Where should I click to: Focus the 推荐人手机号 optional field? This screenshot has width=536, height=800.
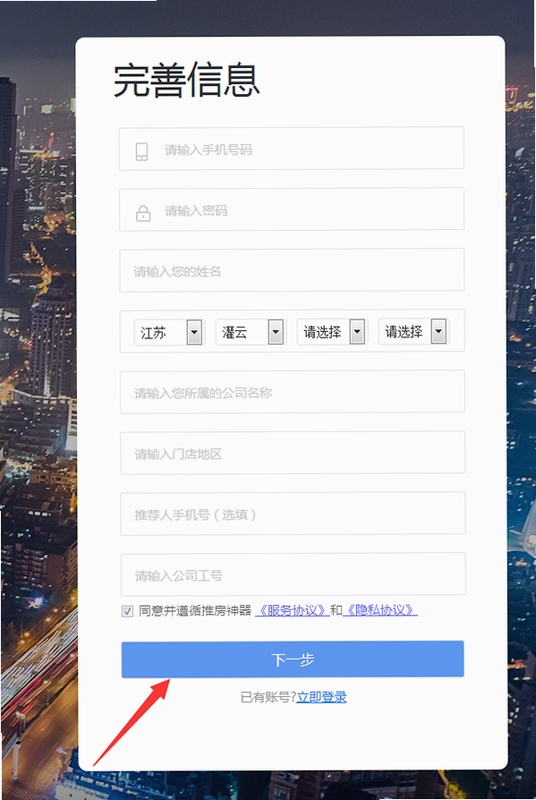(293, 513)
